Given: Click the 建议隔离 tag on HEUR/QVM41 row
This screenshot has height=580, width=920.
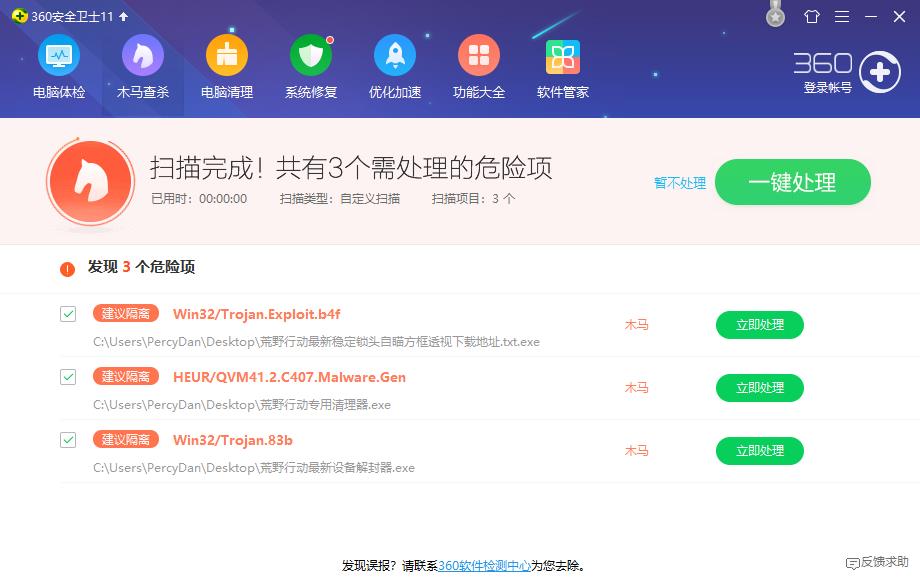Looking at the screenshot, I should [x=126, y=376].
